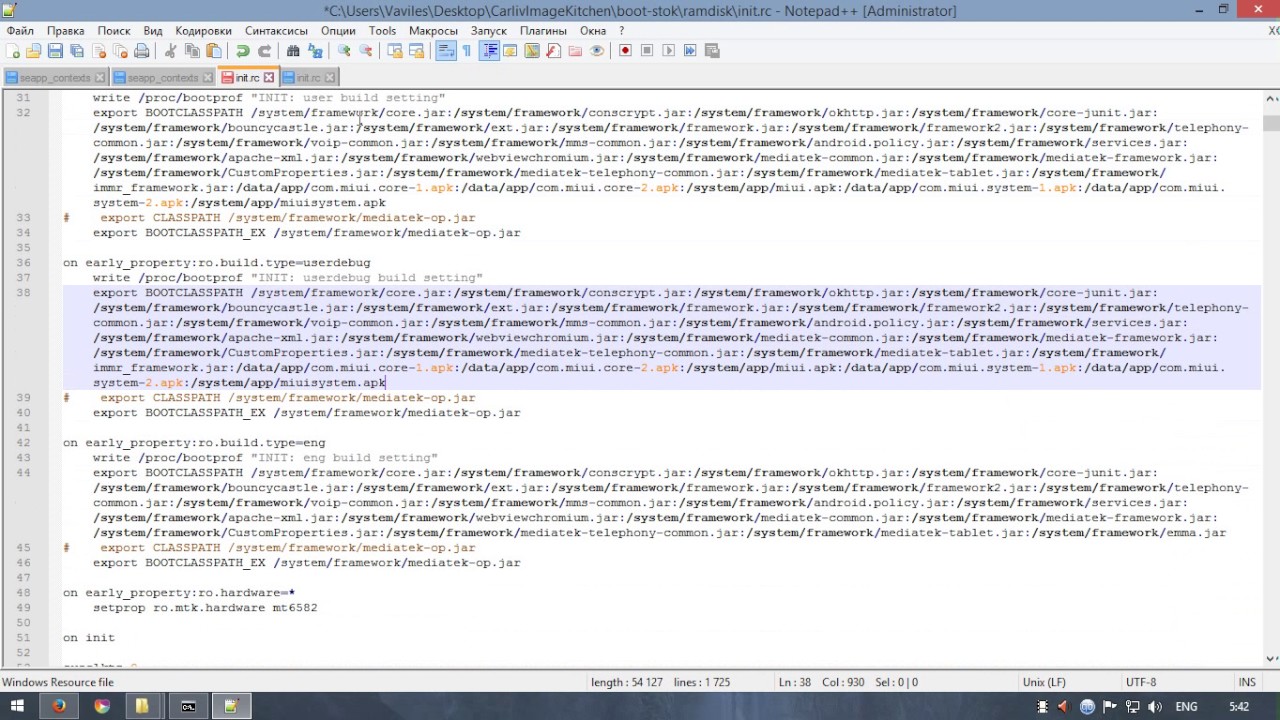Screen dimensions: 1280x720
Task: Open the Файл menu
Action: (19, 31)
